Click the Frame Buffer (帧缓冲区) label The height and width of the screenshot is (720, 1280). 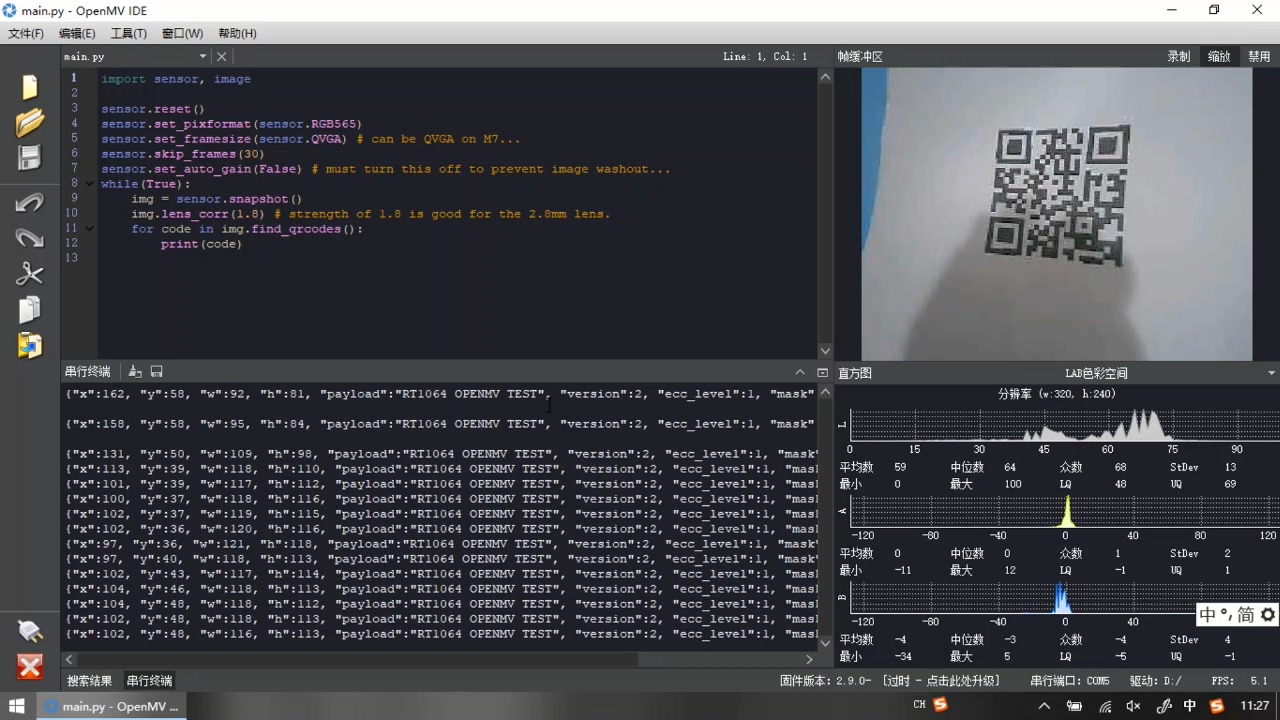(860, 57)
